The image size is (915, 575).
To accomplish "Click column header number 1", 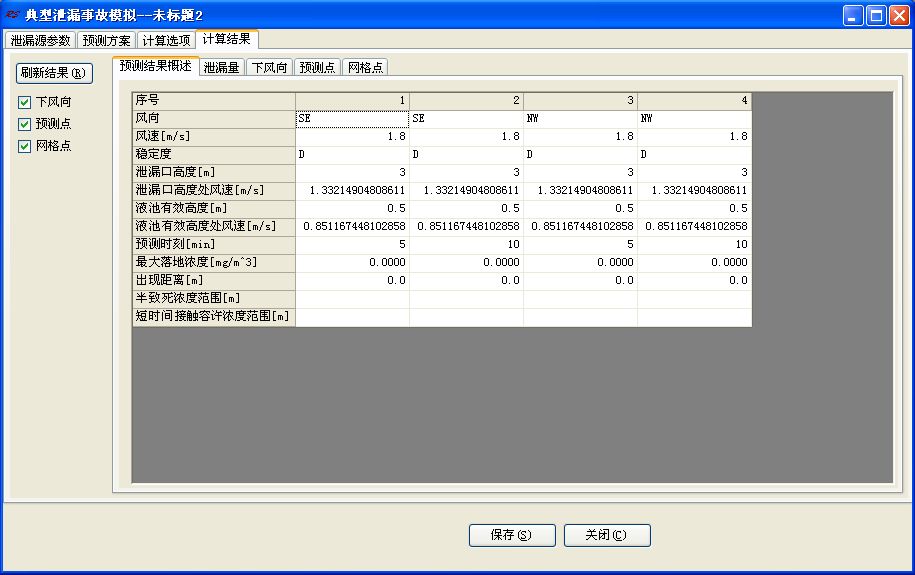I will pyautogui.click(x=352, y=101).
